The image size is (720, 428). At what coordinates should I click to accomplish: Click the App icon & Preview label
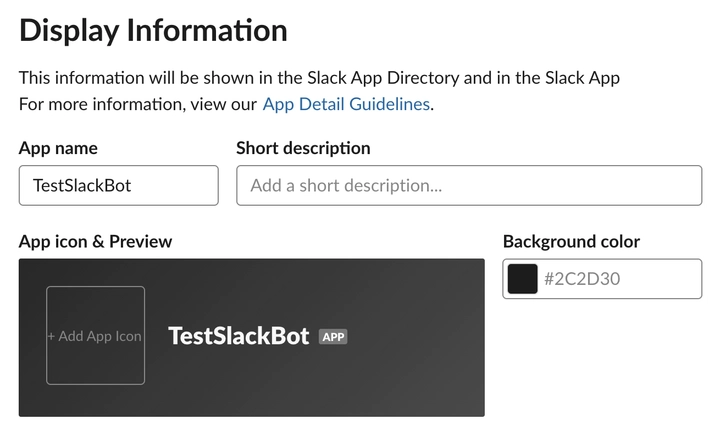96,242
